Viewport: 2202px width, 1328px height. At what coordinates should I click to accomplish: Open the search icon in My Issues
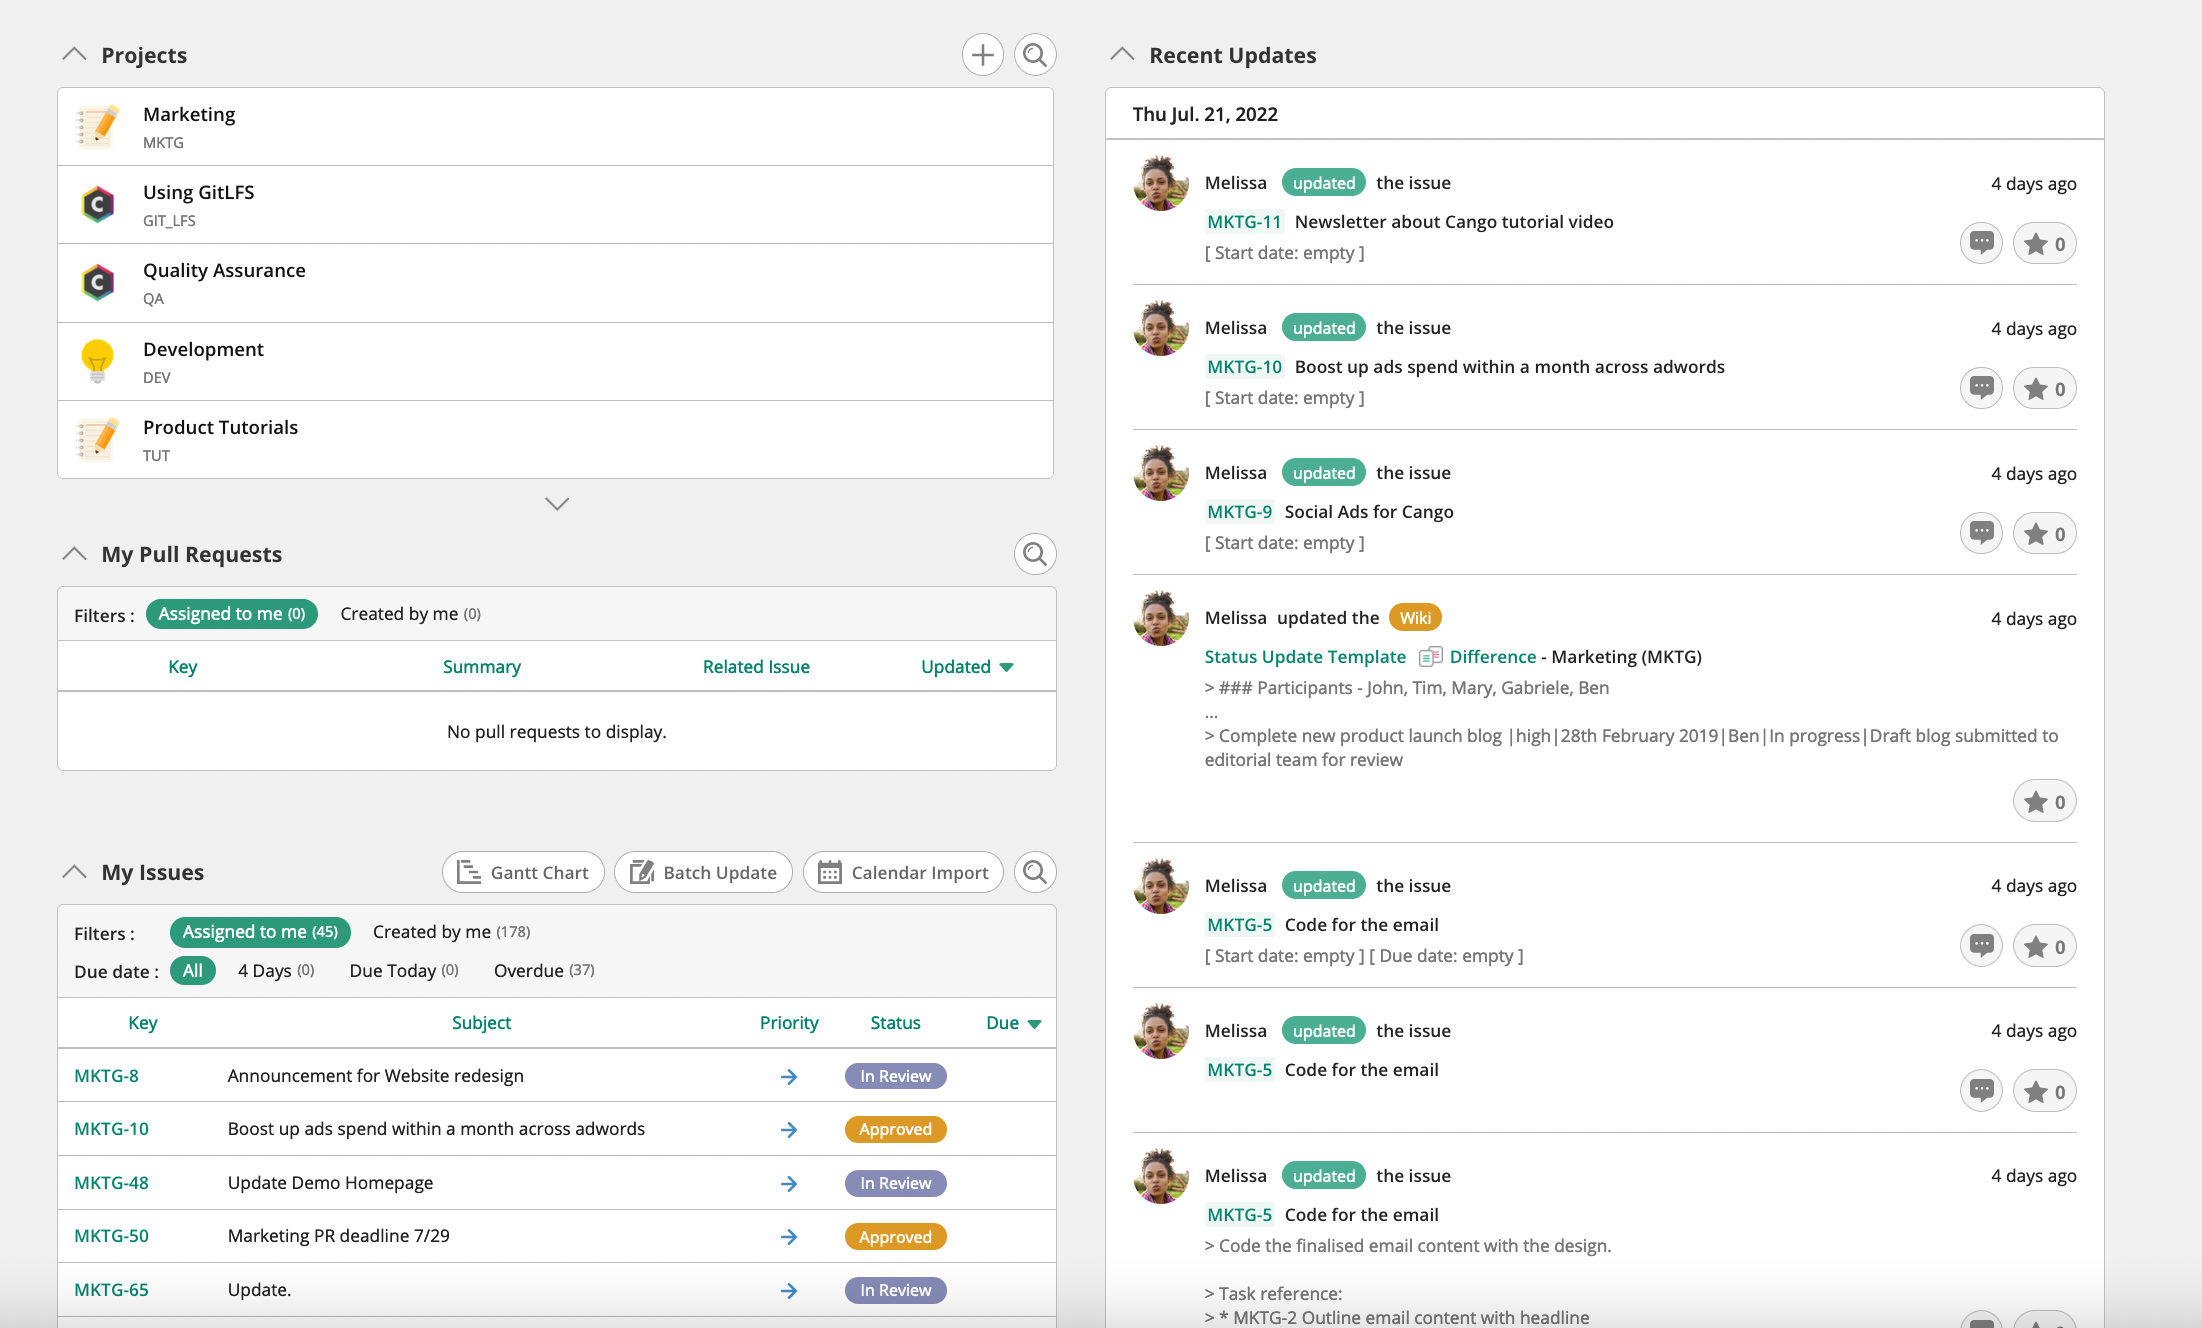(x=1035, y=871)
